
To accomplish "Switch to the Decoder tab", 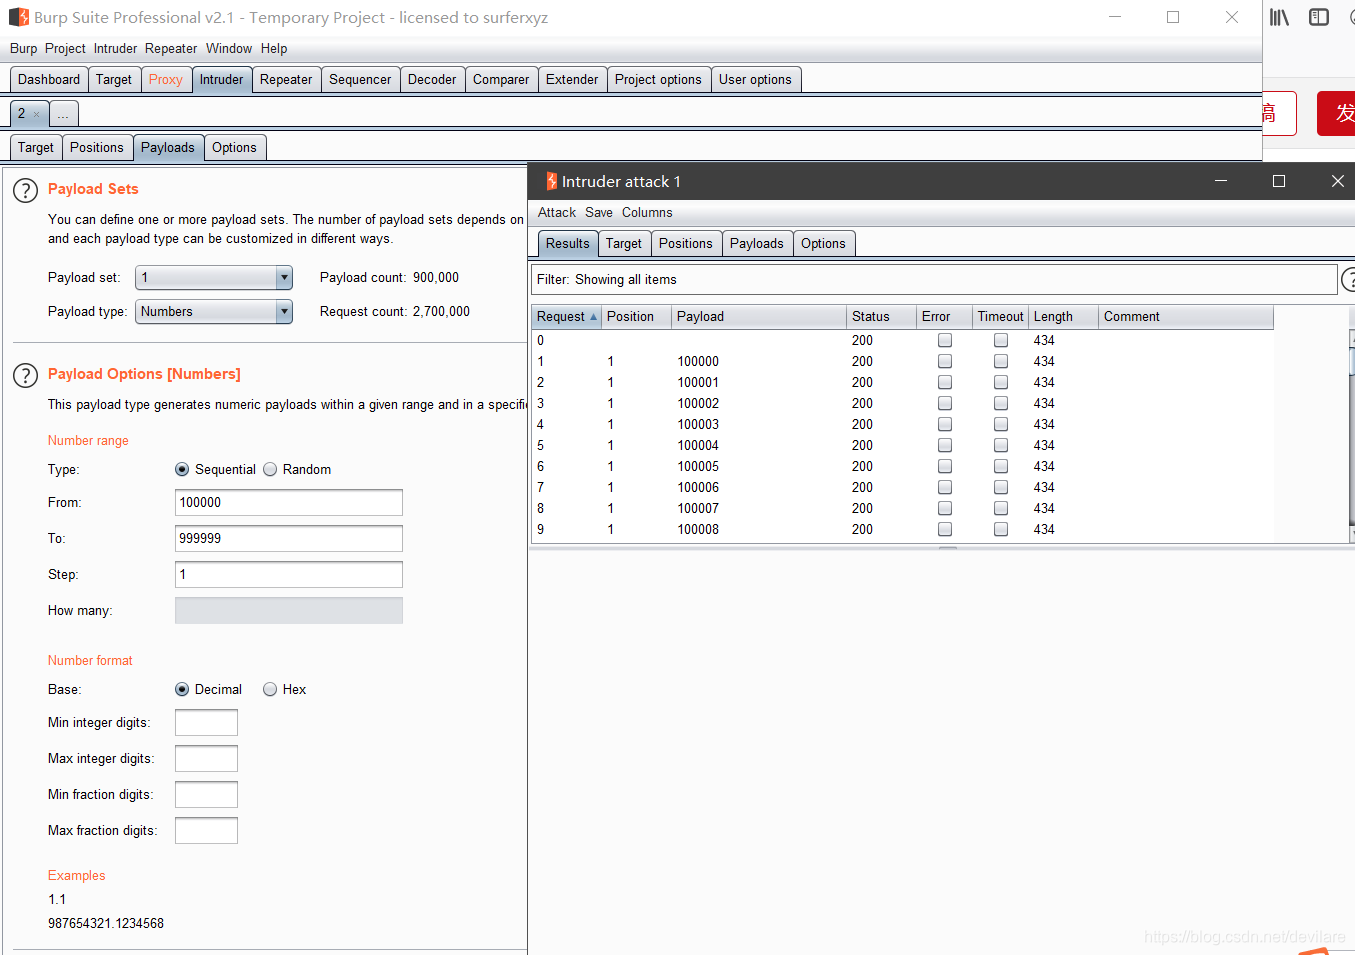I will (x=432, y=80).
